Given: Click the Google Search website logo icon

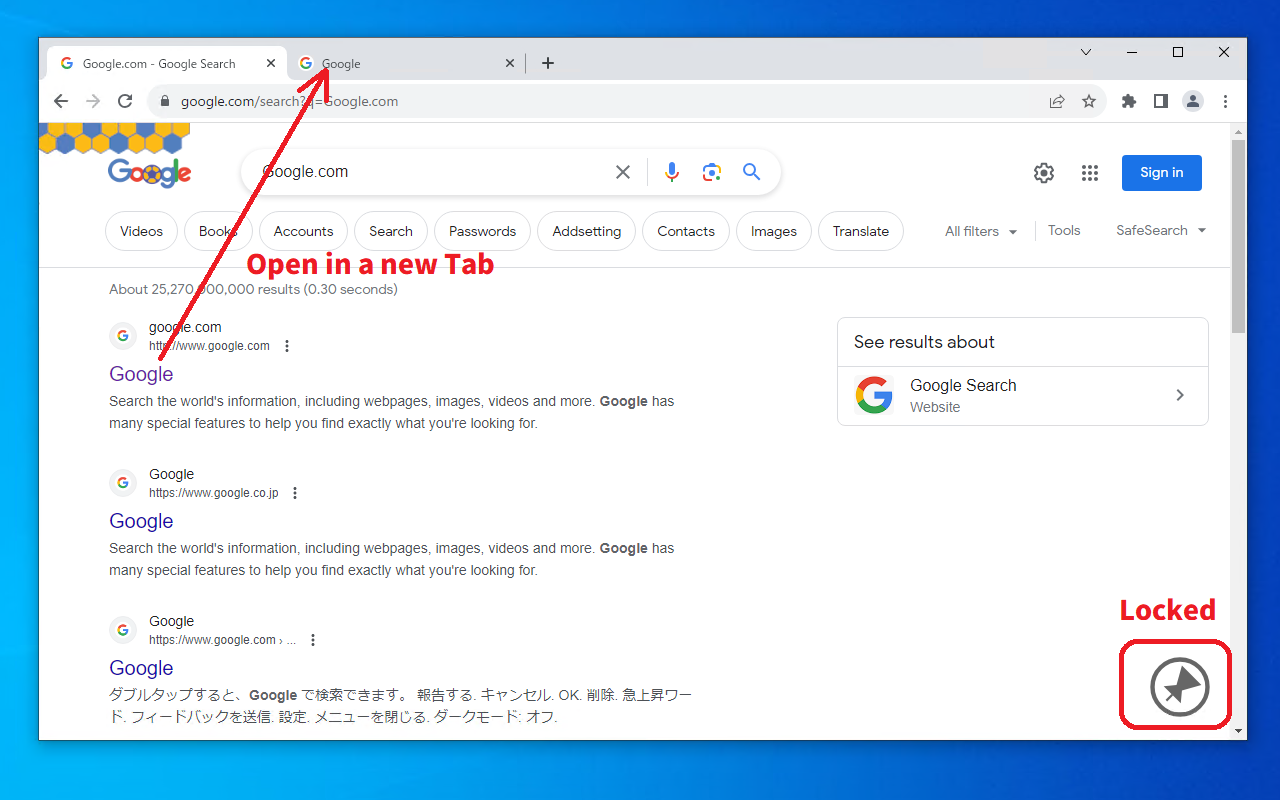Looking at the screenshot, I should [874, 395].
